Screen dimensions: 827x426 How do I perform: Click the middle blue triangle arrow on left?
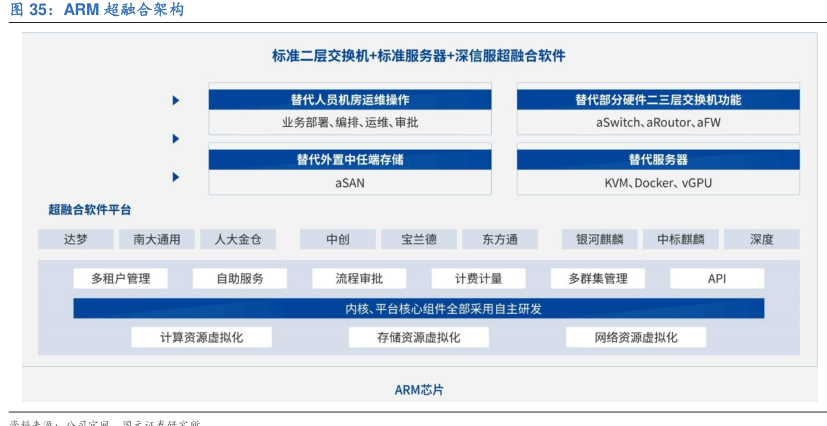click(176, 139)
